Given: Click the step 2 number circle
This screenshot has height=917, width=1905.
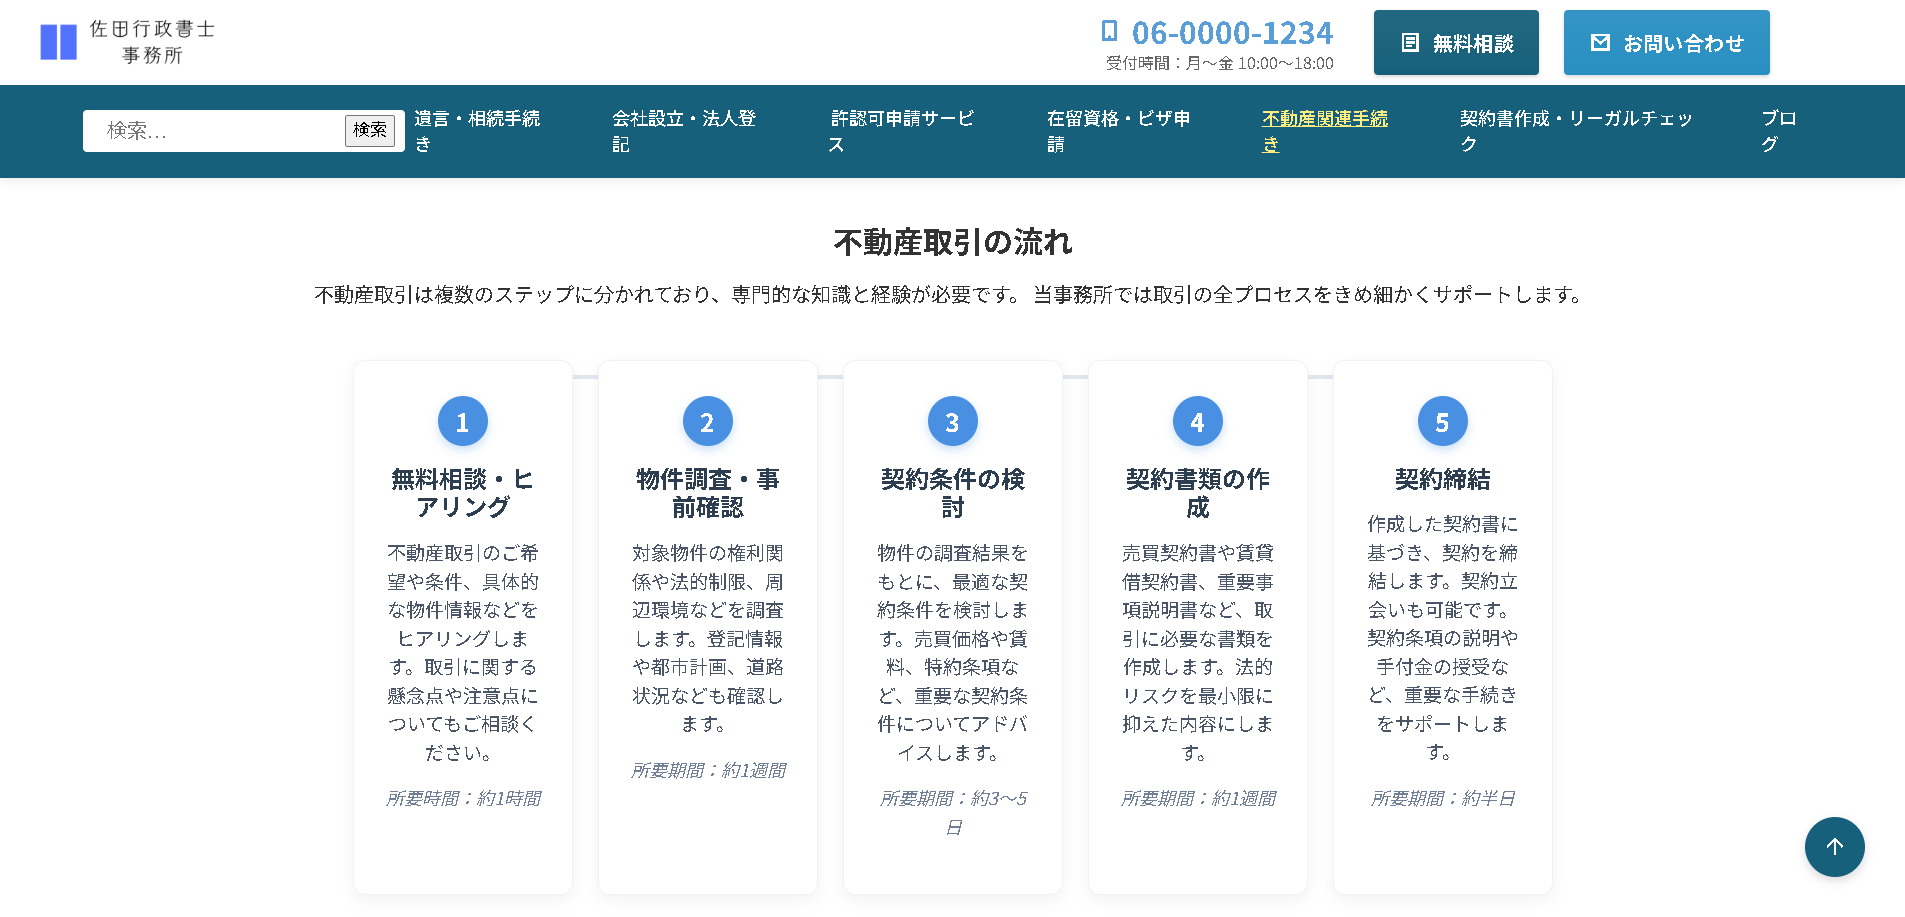Looking at the screenshot, I should 707,422.
